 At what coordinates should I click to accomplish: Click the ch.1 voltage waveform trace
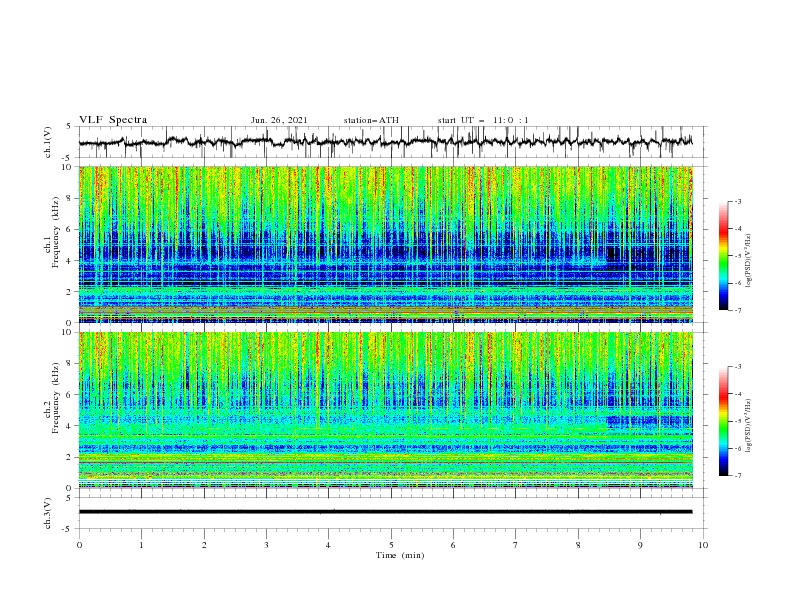coord(385,142)
